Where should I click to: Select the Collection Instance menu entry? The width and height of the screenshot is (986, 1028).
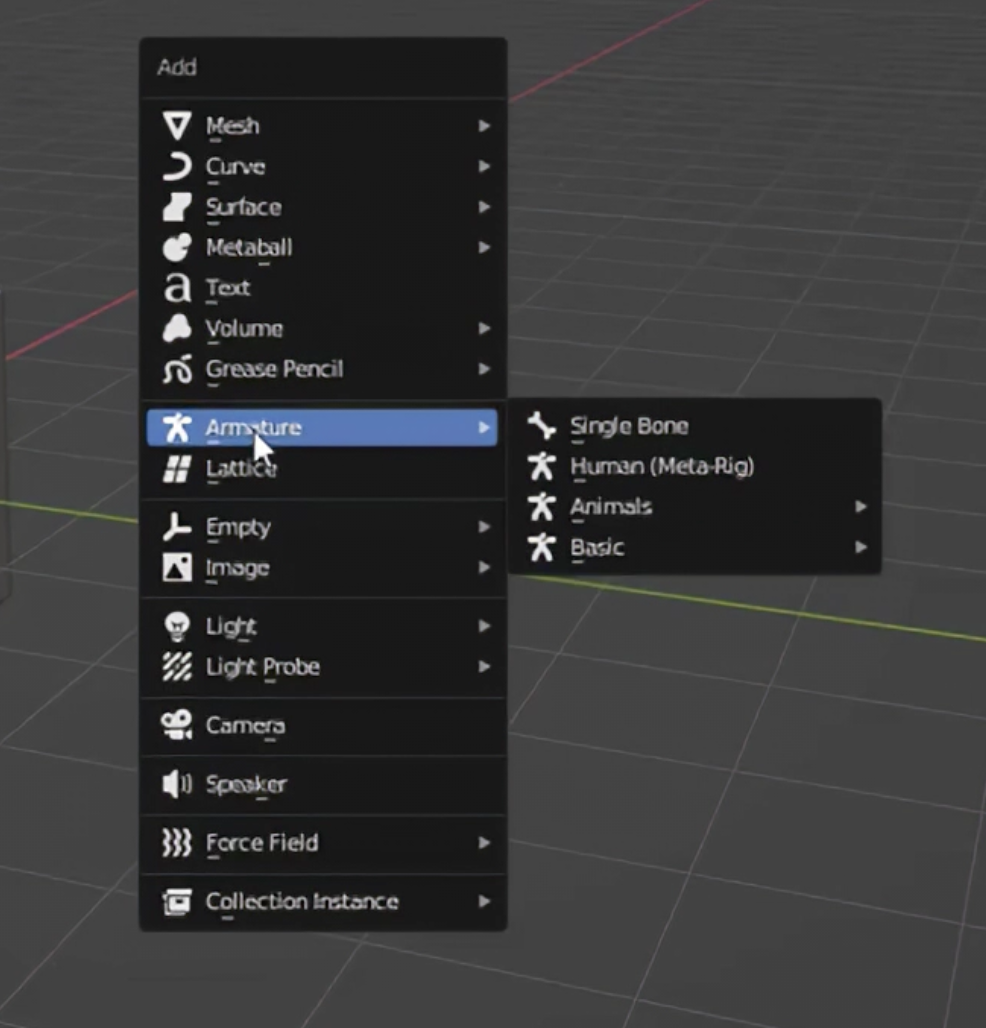pyautogui.click(x=323, y=901)
